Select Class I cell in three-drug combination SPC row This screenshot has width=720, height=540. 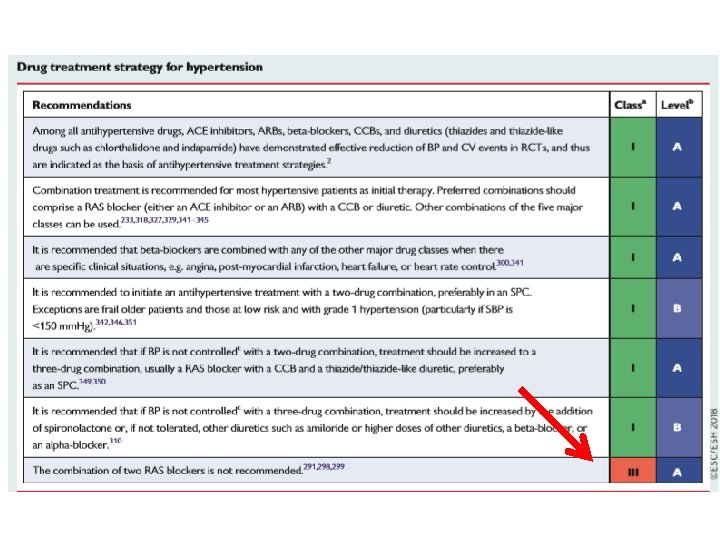point(633,368)
